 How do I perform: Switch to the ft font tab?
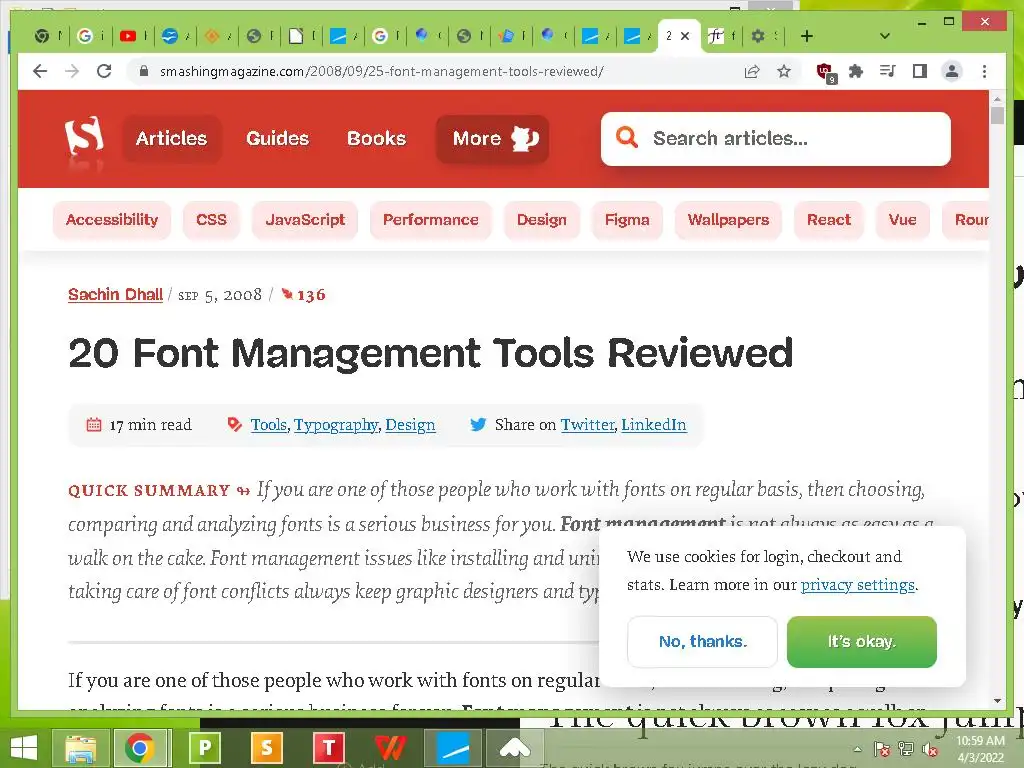(722, 36)
